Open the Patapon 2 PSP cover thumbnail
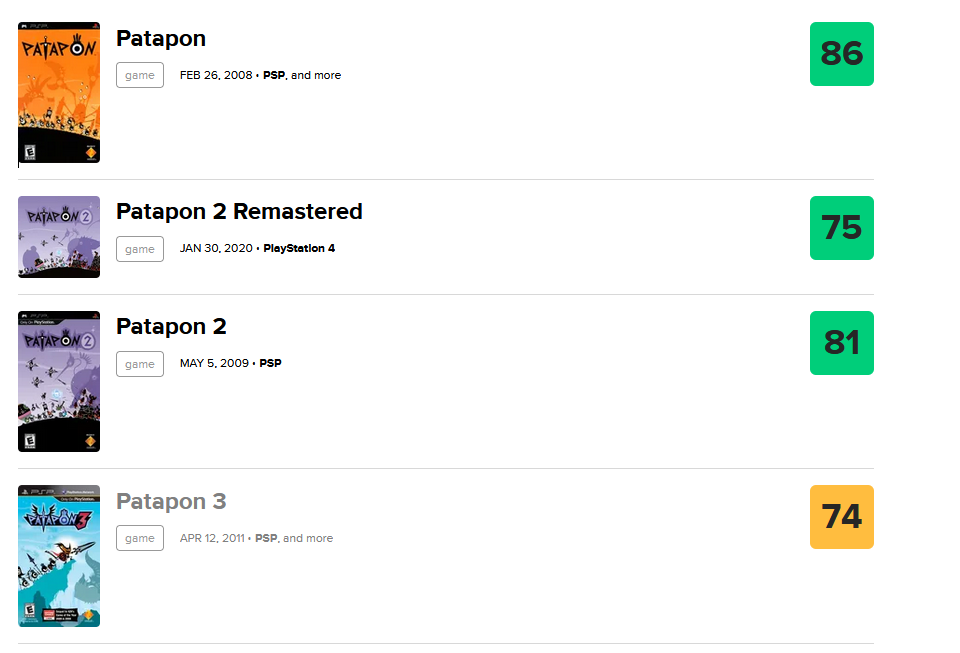The height and width of the screenshot is (653, 960). (59, 381)
